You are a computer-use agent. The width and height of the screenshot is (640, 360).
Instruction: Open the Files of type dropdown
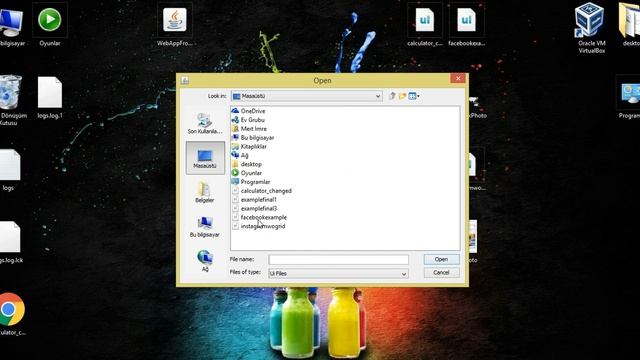pyautogui.click(x=338, y=273)
